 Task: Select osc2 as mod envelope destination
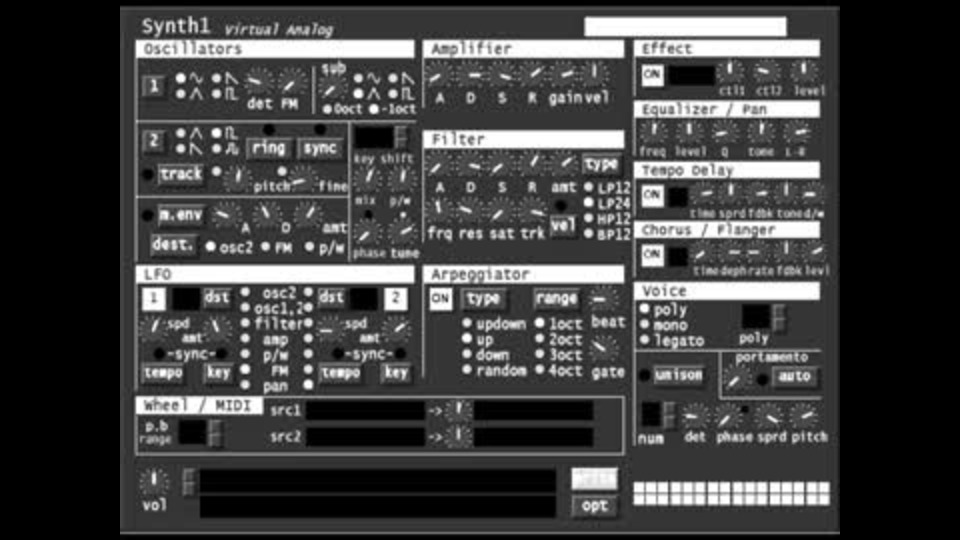pyautogui.click(x=211, y=247)
